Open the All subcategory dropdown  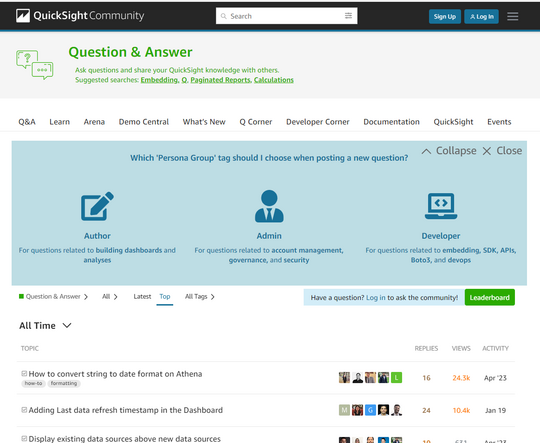(110, 297)
